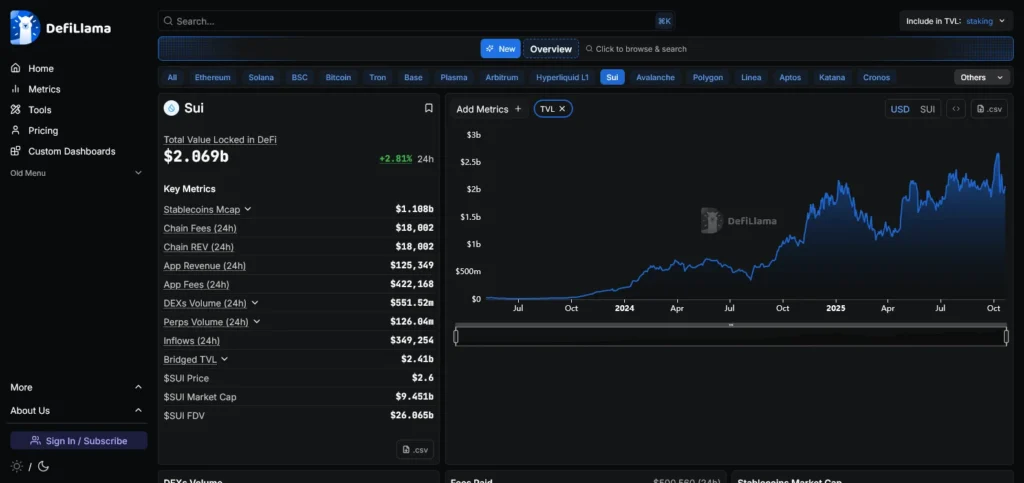Open Include in TVL staking dropdown

click(x=961, y=20)
